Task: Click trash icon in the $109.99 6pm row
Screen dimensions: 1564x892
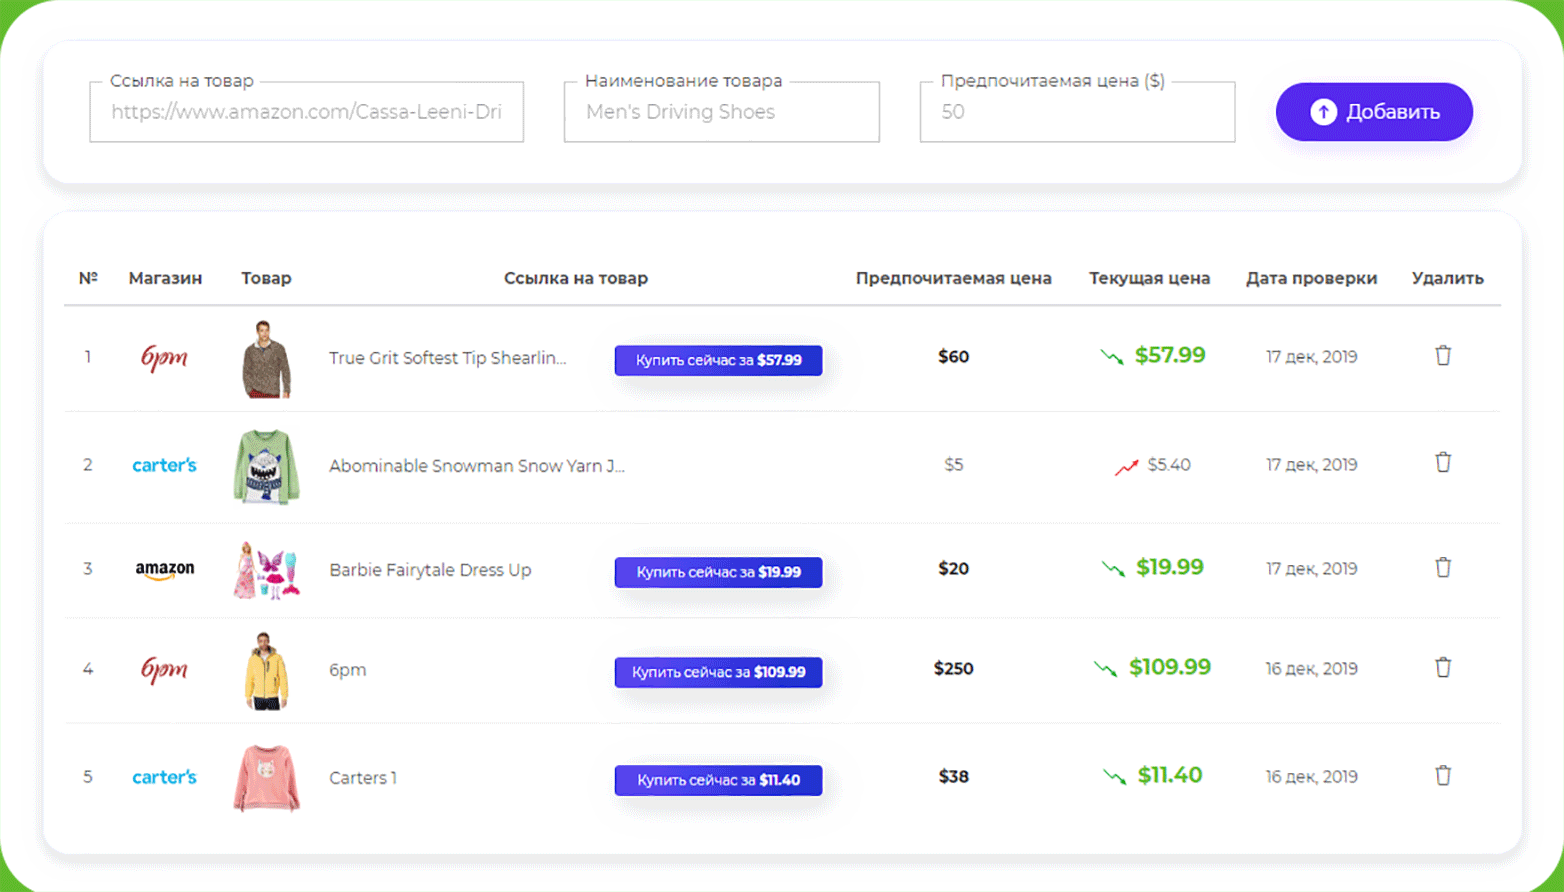Action: pyautogui.click(x=1443, y=668)
